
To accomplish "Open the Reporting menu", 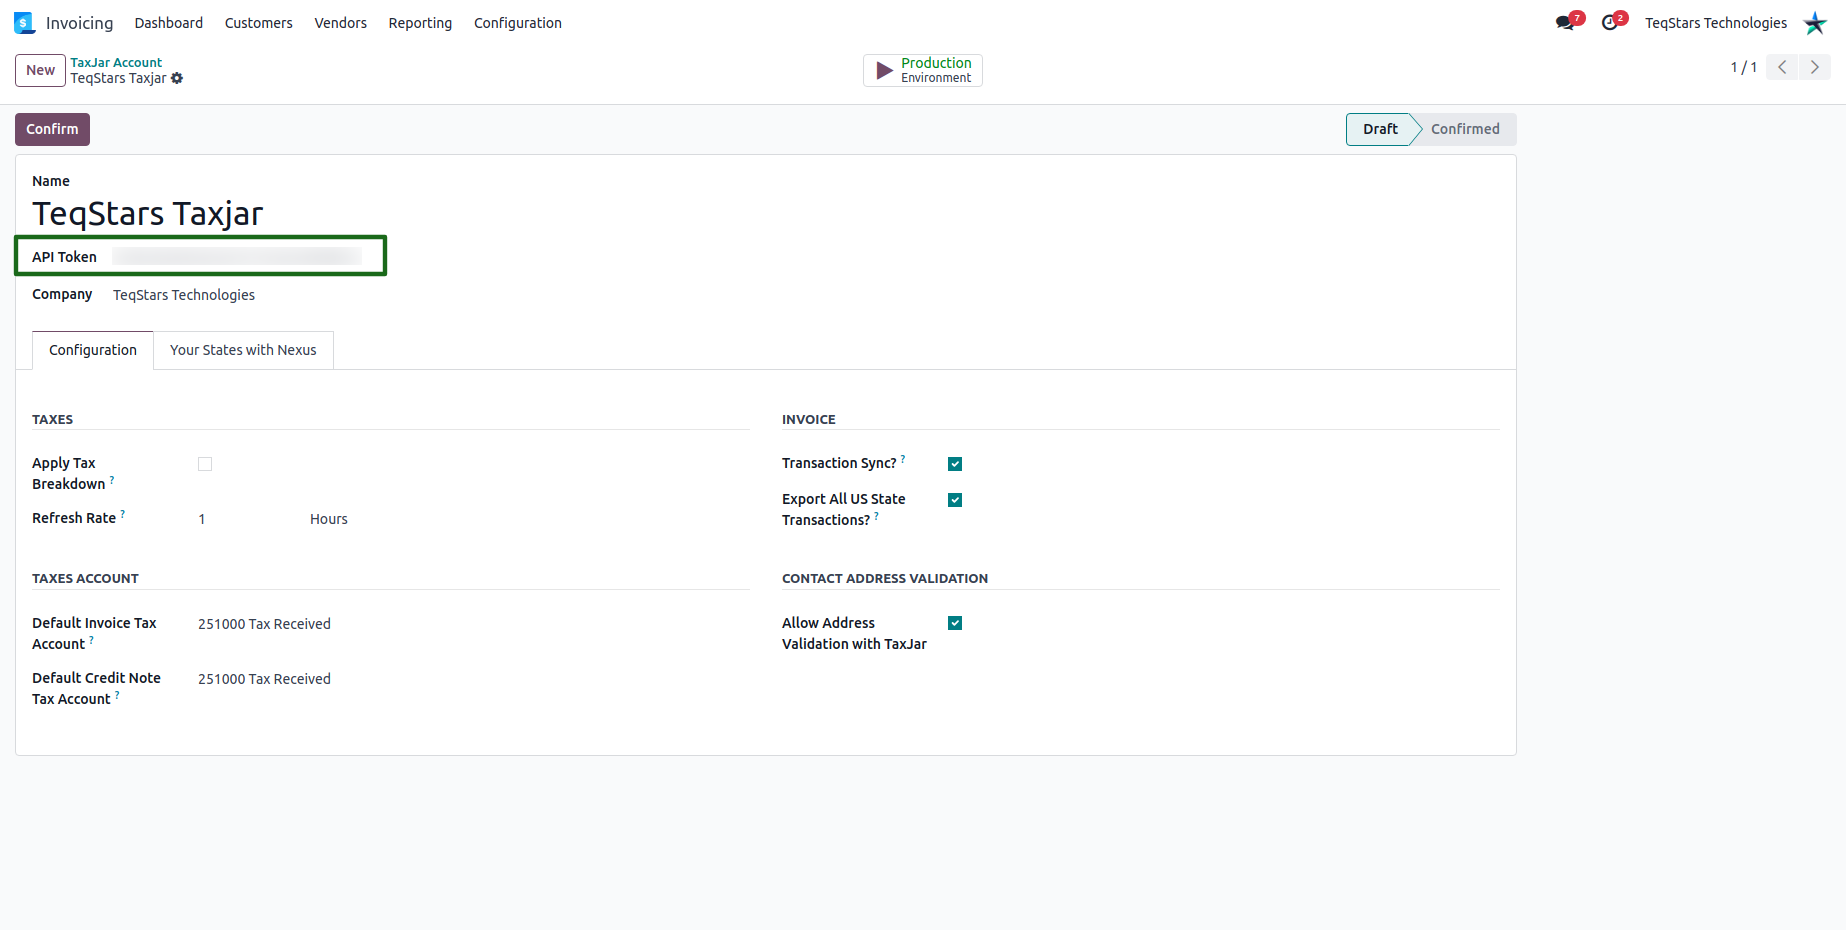I will pyautogui.click(x=420, y=23).
